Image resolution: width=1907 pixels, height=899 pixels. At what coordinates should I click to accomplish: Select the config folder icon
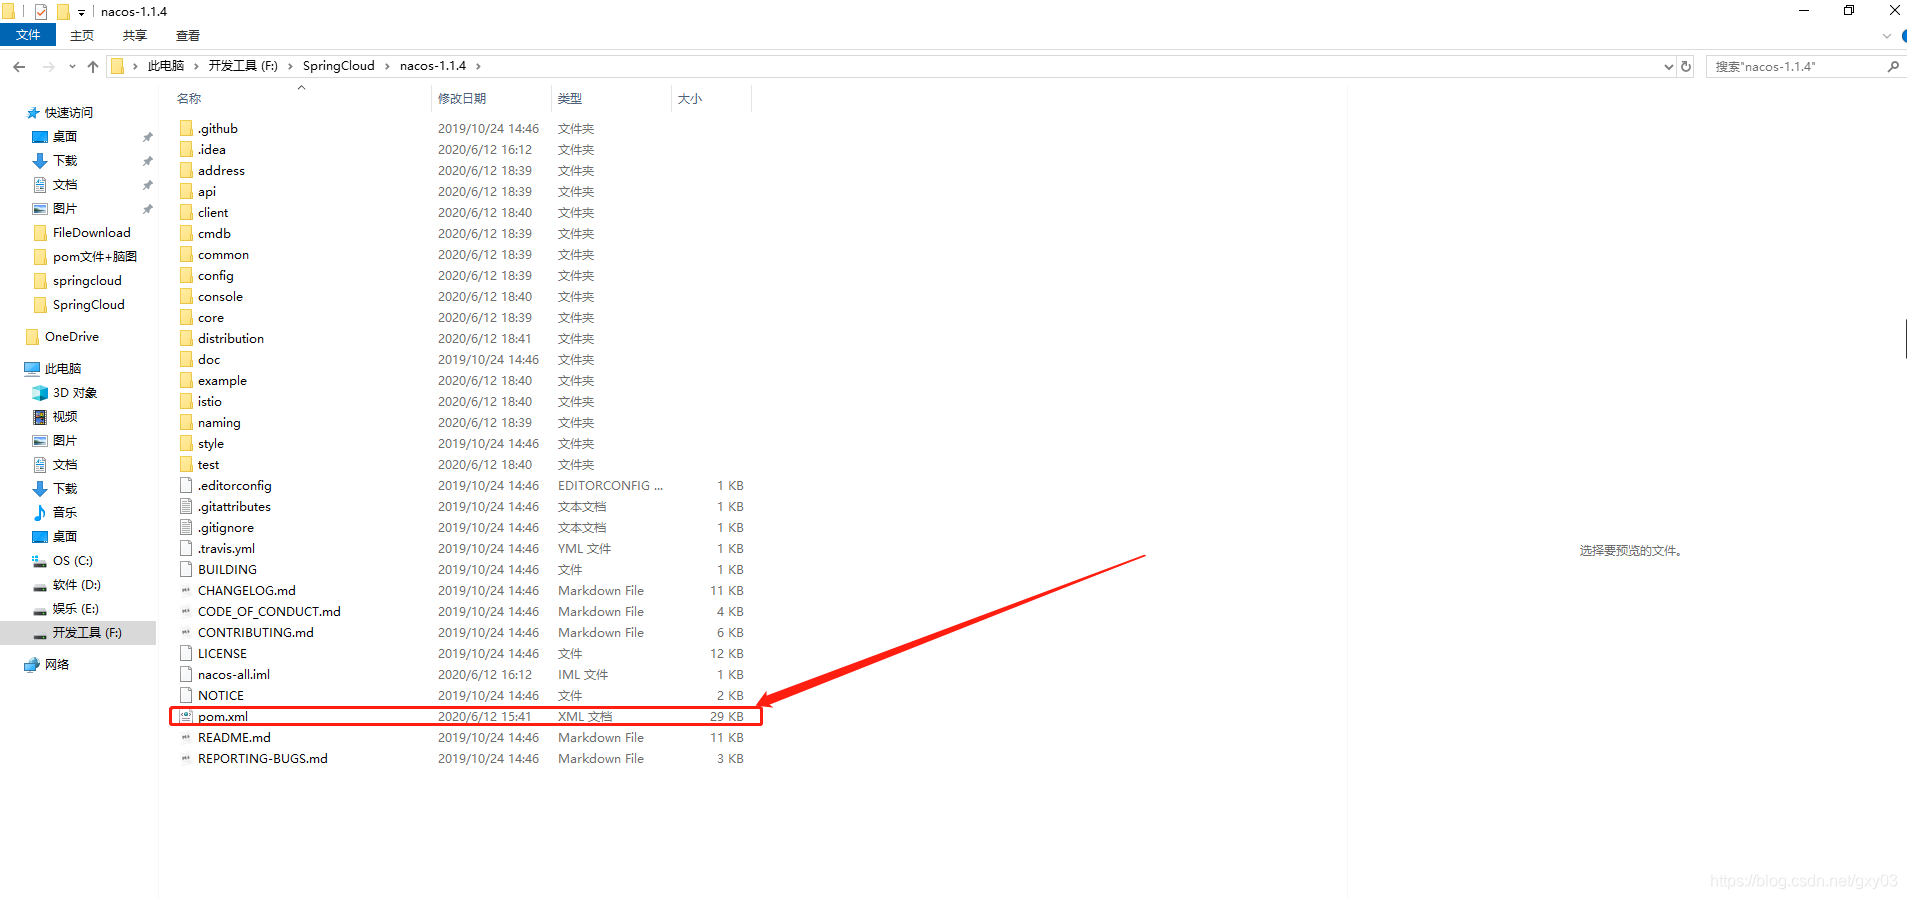(186, 275)
